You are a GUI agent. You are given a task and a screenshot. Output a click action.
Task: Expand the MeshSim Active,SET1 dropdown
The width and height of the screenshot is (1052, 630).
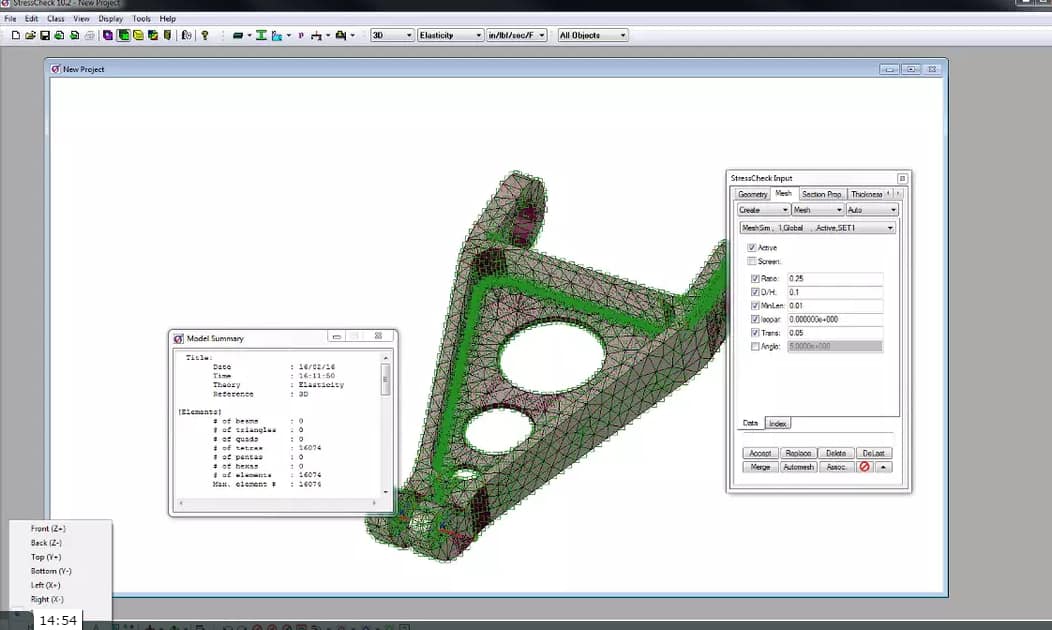tap(889, 227)
